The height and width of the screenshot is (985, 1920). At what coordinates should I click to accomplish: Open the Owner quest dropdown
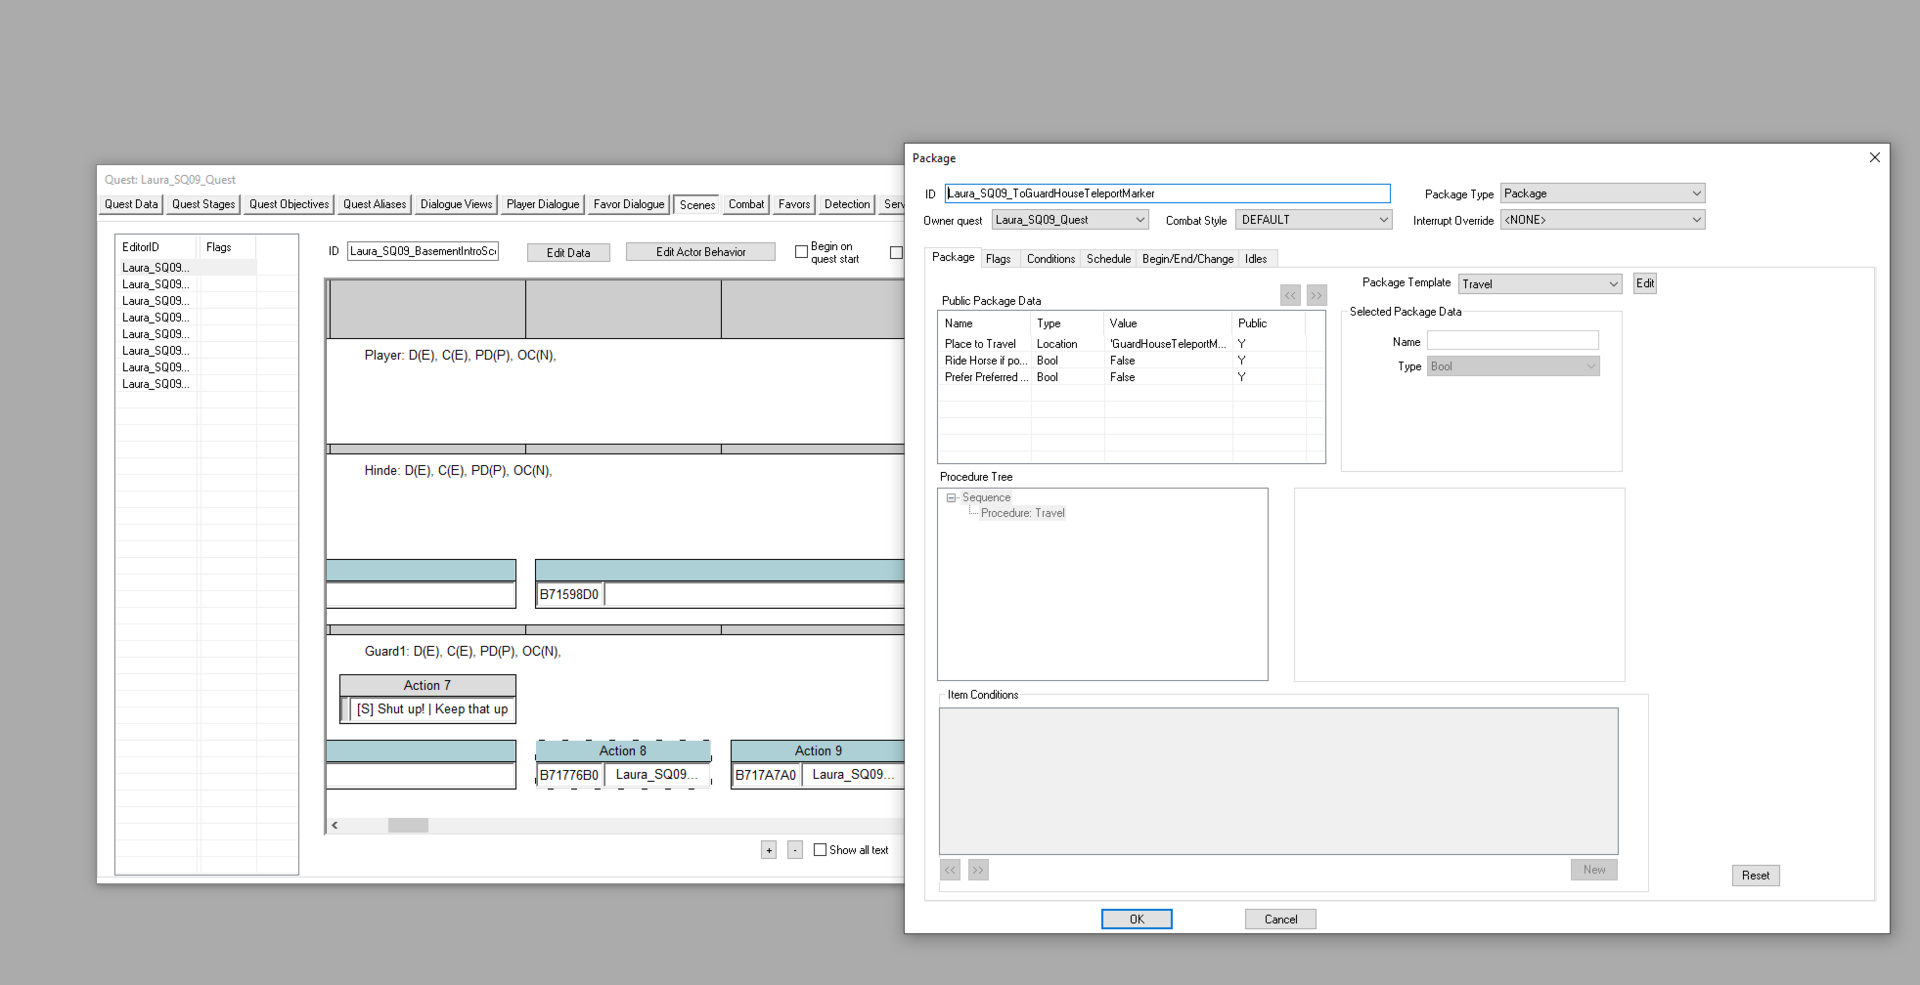(1069, 220)
